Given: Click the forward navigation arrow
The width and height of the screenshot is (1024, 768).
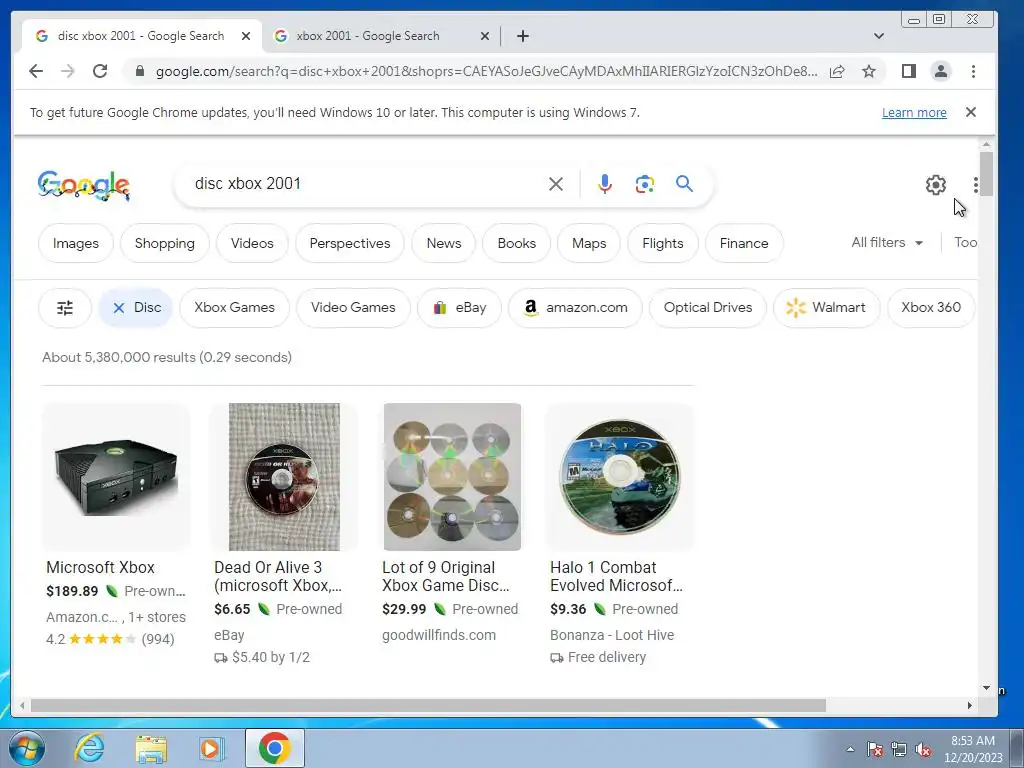Looking at the screenshot, I should 68,71.
